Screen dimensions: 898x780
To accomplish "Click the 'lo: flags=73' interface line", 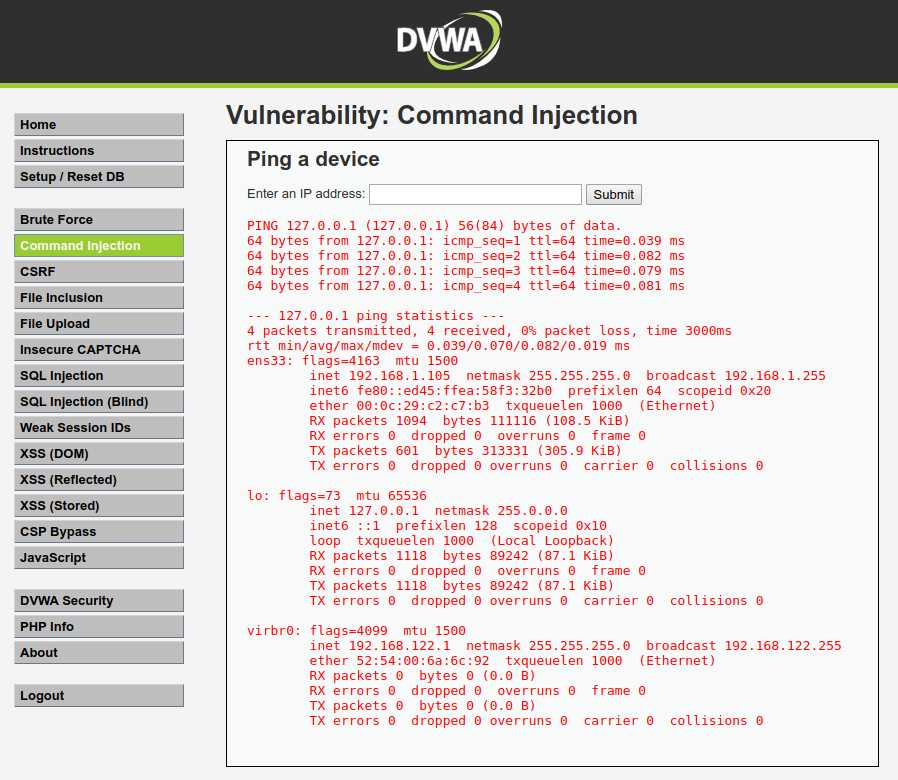I will 337,496.
